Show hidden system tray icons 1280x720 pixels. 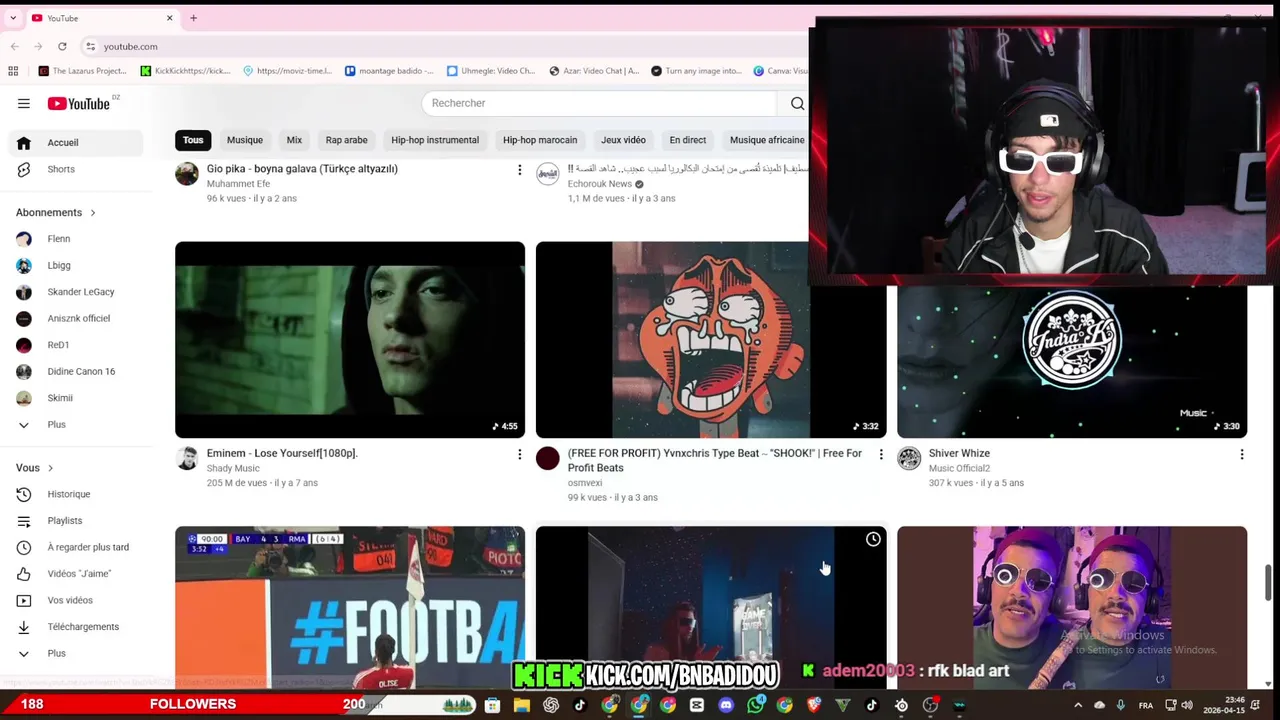coord(1079,705)
